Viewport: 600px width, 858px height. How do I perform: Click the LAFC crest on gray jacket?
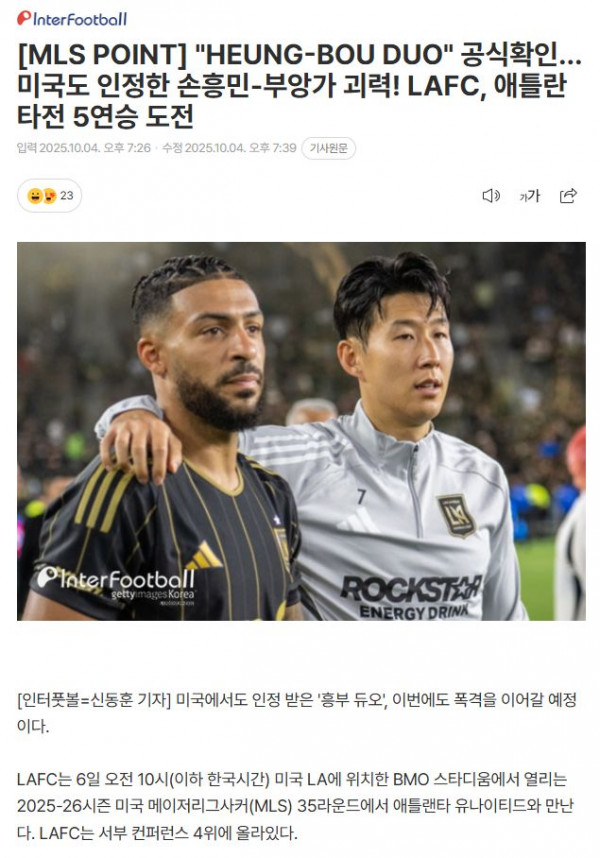click(x=456, y=515)
